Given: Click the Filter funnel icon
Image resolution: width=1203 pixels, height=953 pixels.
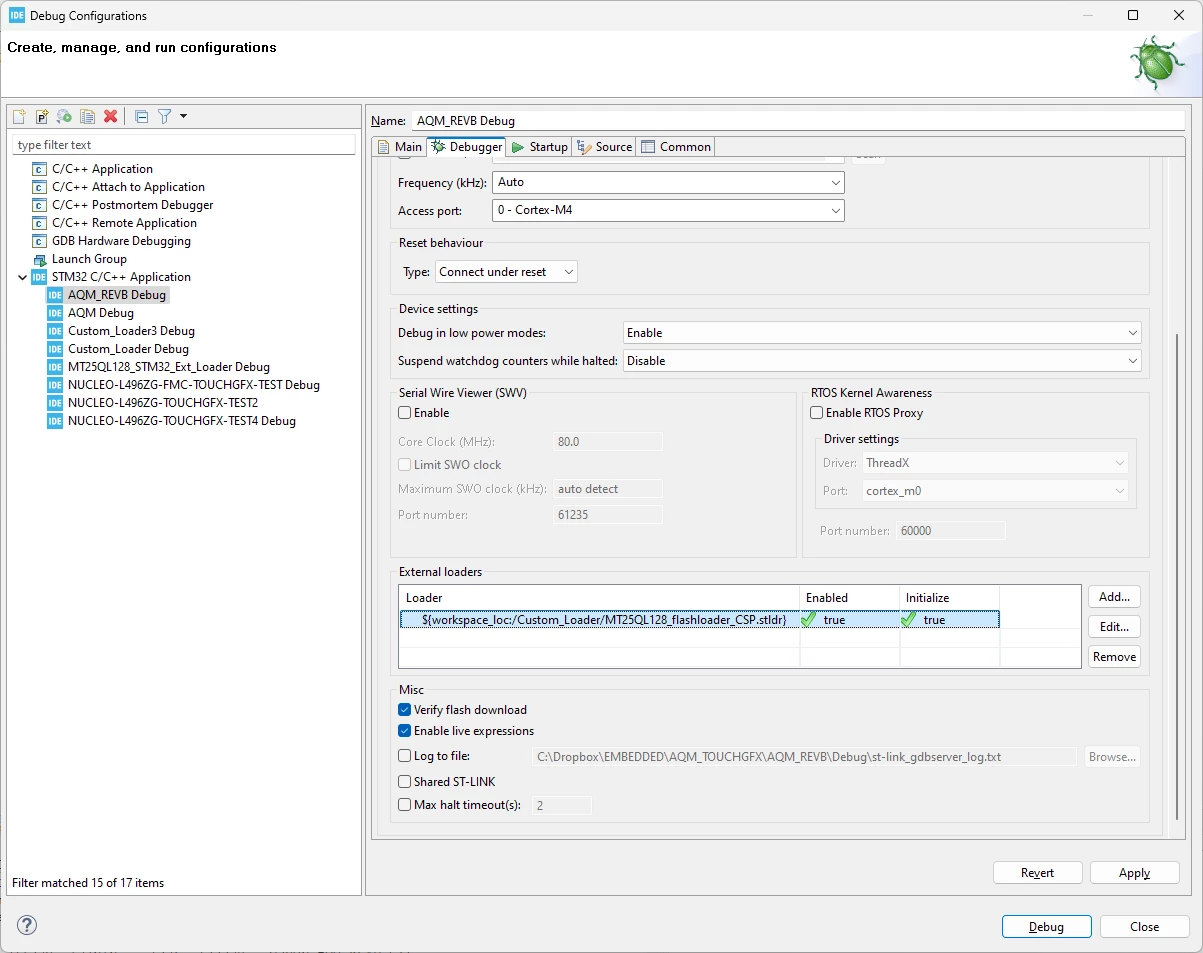Looking at the screenshot, I should [165, 116].
